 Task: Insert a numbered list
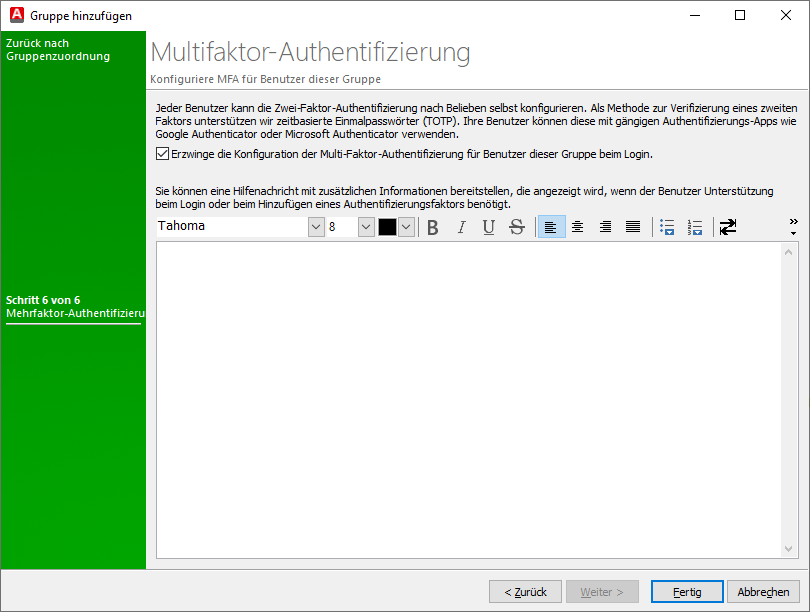tap(694, 227)
